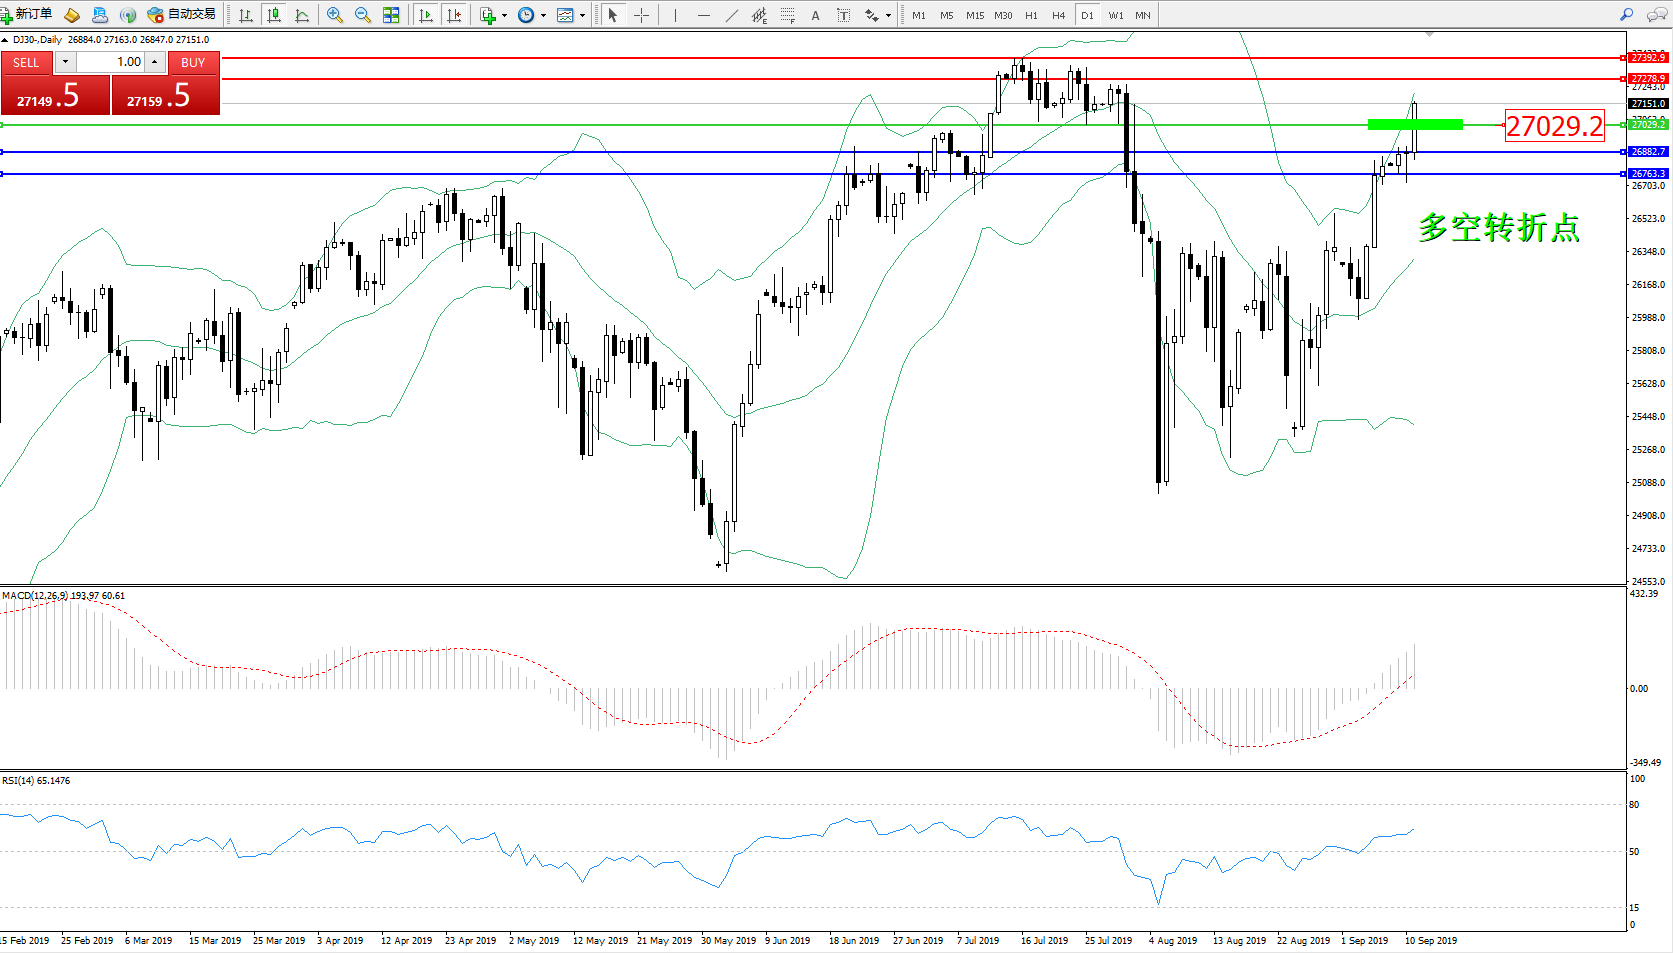Image resolution: width=1673 pixels, height=953 pixels.
Task: Expand the chart templates dropdown arrow
Action: point(582,15)
